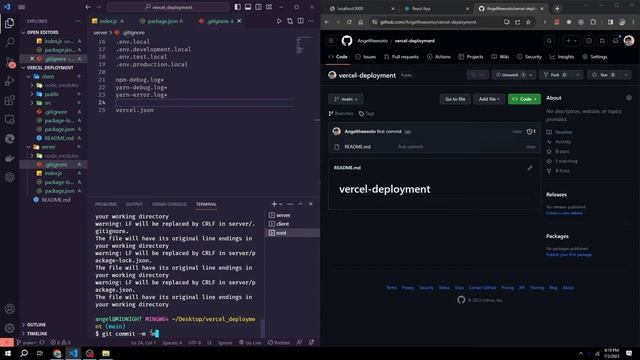This screenshot has height=360, width=640.
Task: Close the .gitignore editor tab
Action: click(x=239, y=21)
